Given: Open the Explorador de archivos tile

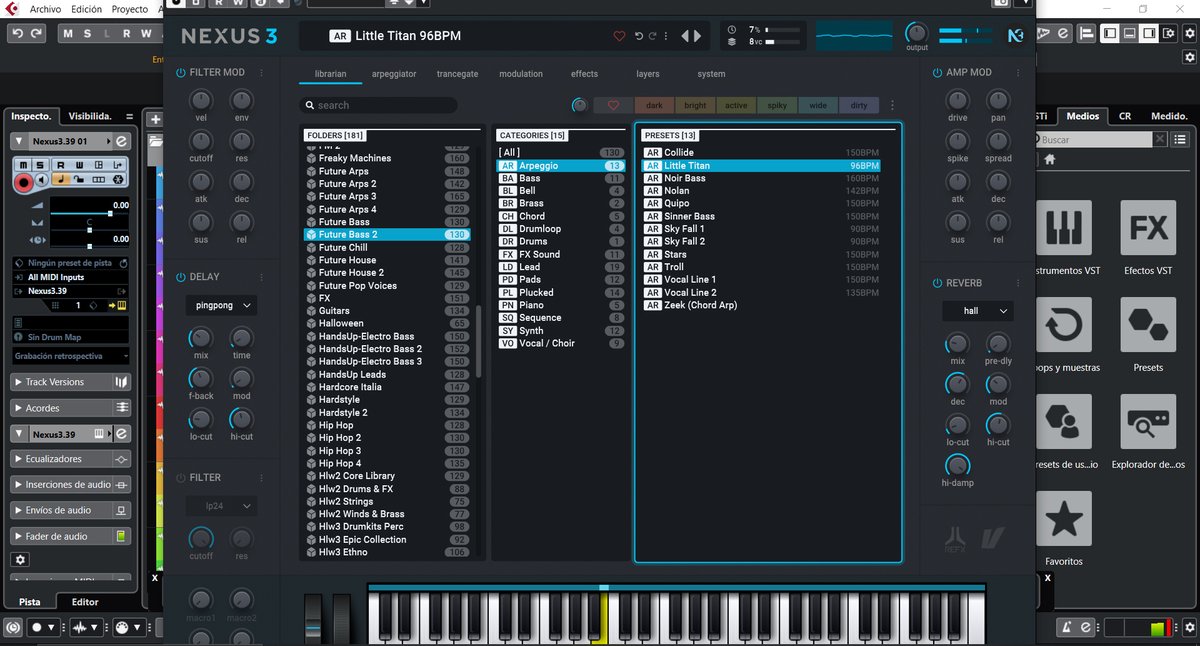Looking at the screenshot, I should tap(1148, 421).
